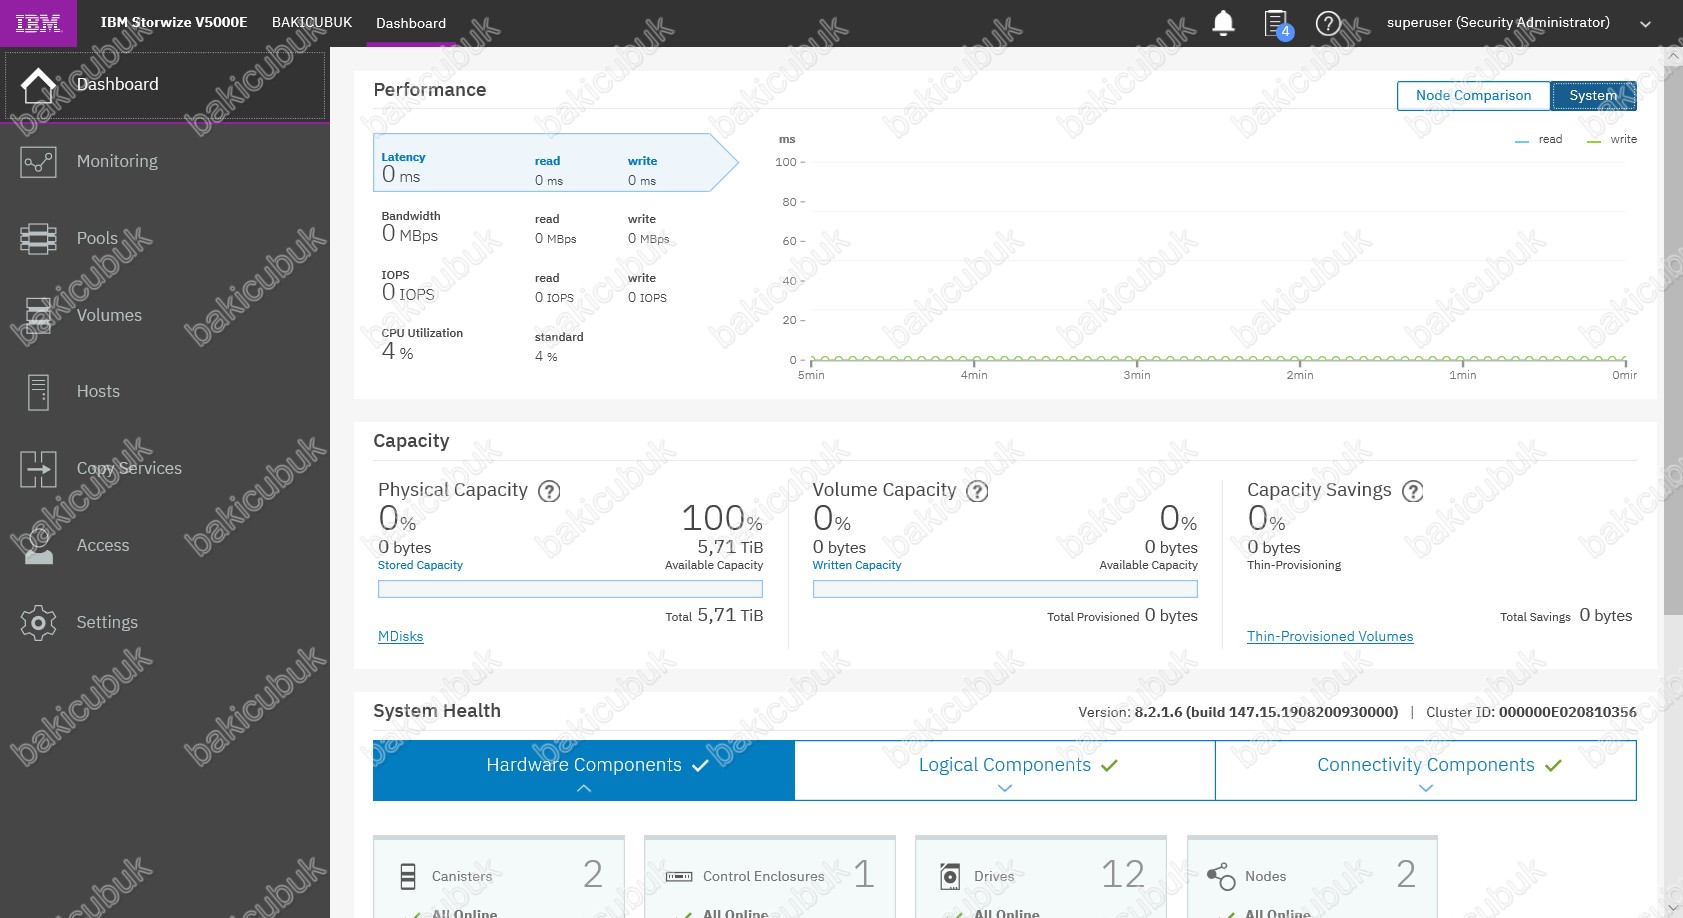The height and width of the screenshot is (918, 1683).
Task: Open the Hardware Components tab
Action: [584, 770]
